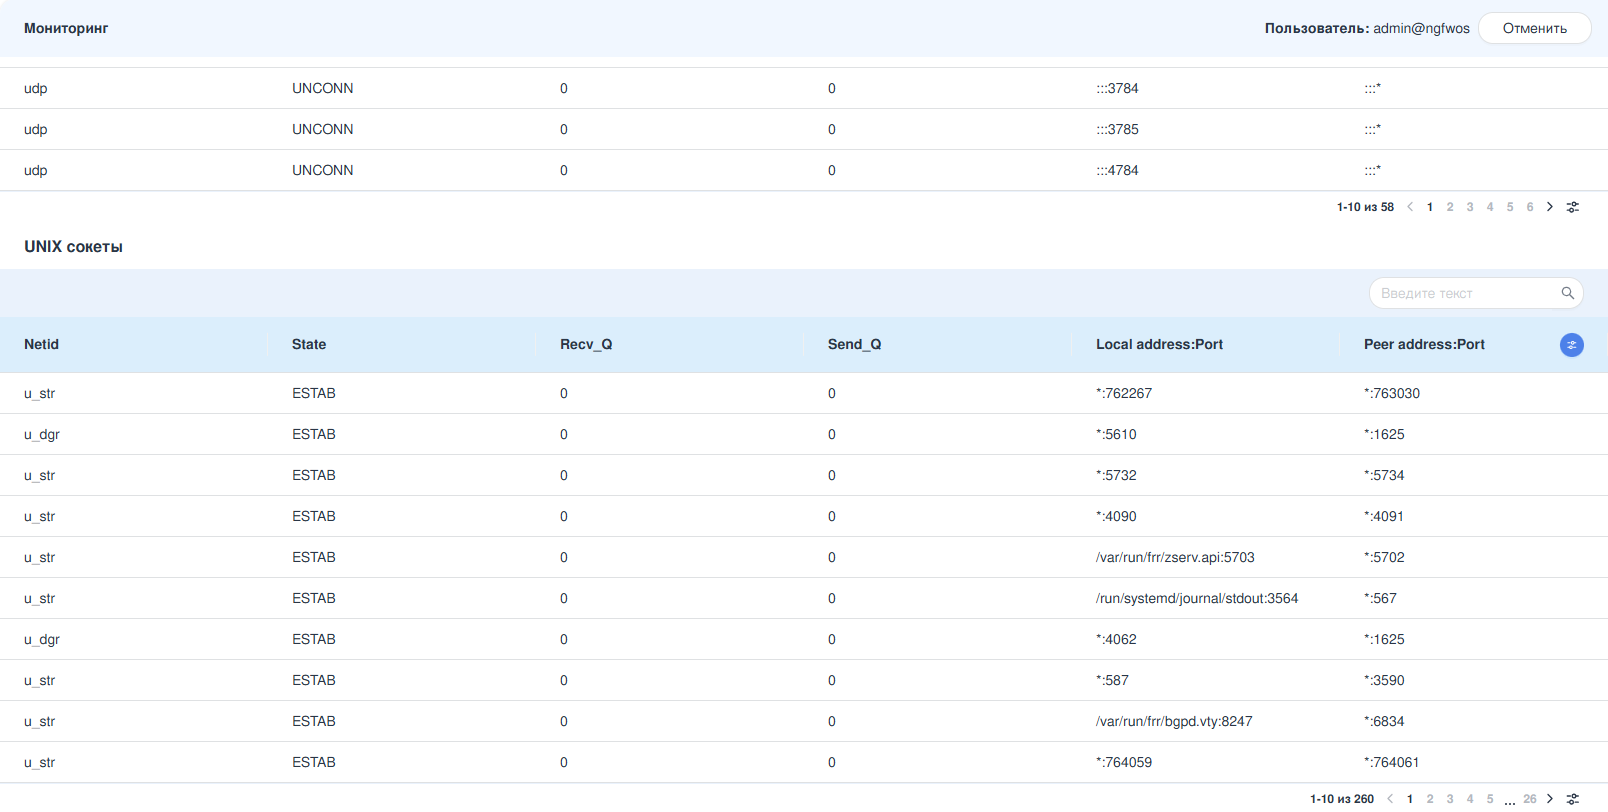Open the blue column settings icon by Peer address:Port
The height and width of the screenshot is (812, 1608).
pyautogui.click(x=1572, y=345)
